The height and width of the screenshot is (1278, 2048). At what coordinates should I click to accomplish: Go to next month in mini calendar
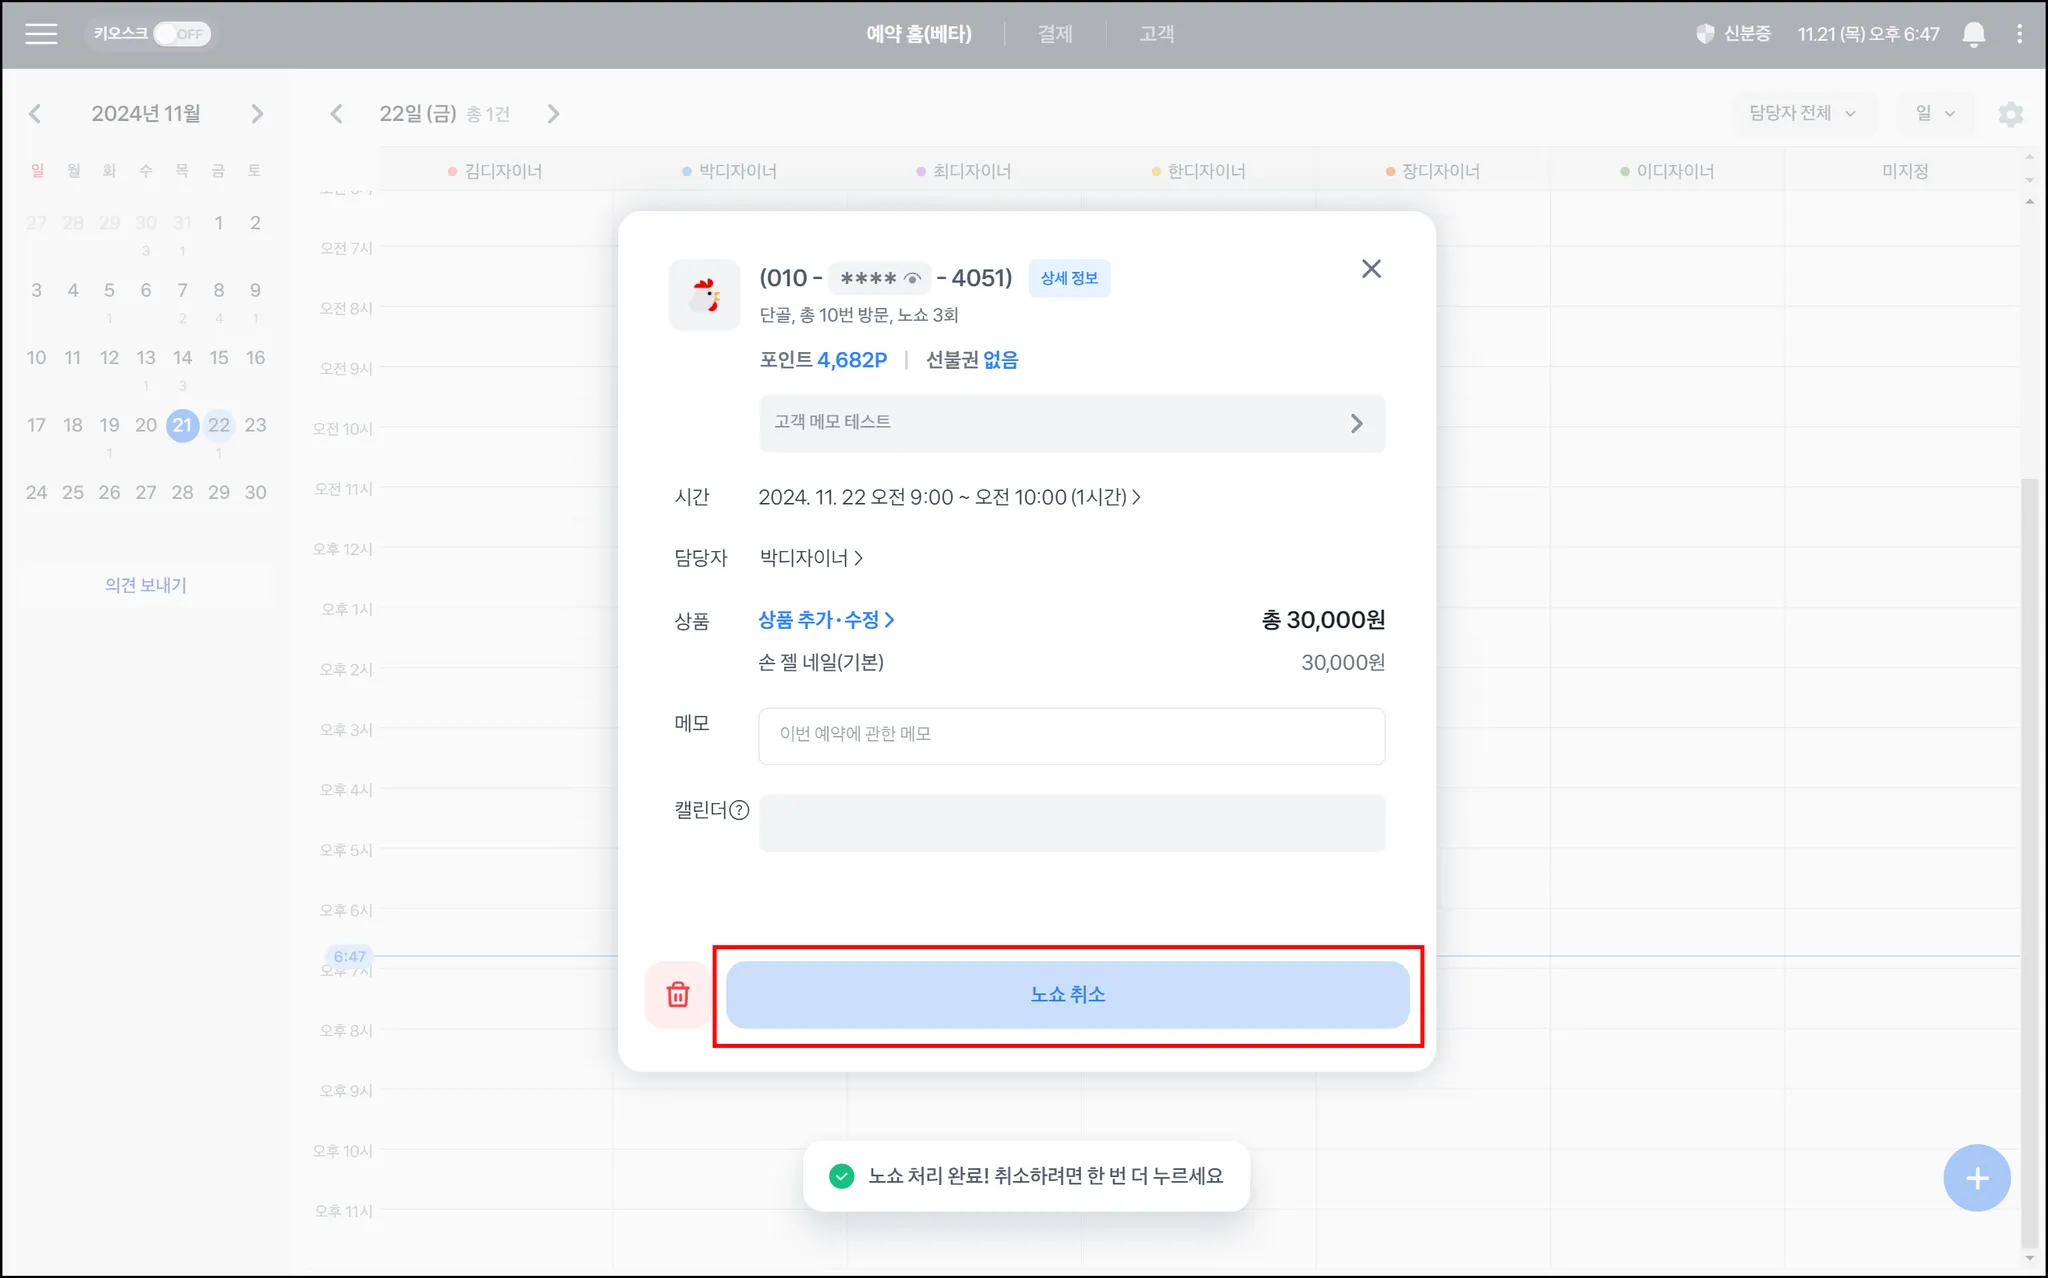257,114
